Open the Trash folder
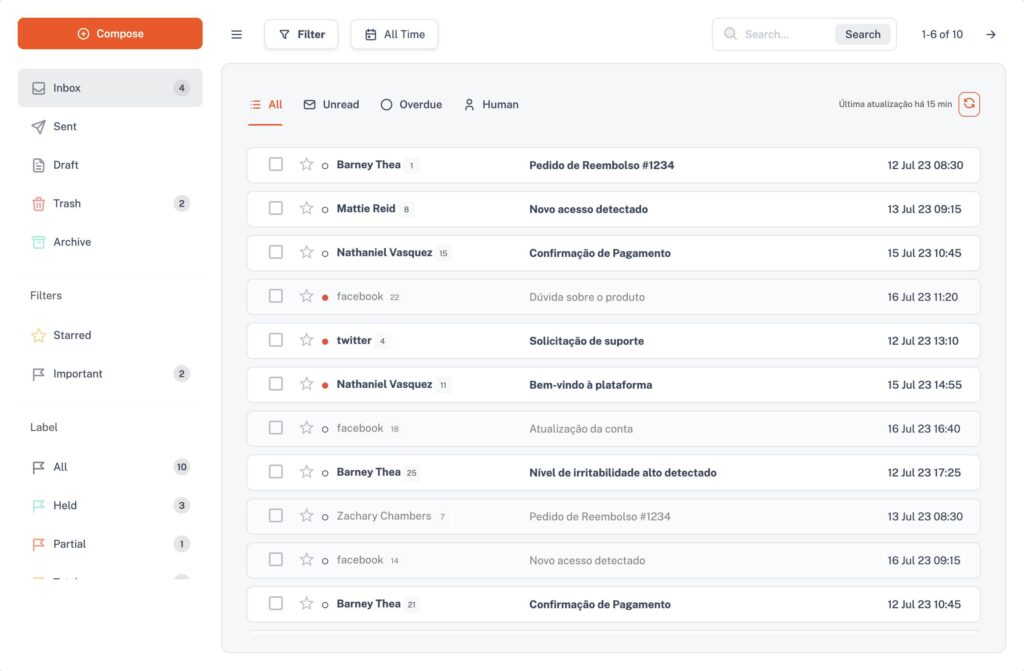 pyautogui.click(x=67, y=203)
